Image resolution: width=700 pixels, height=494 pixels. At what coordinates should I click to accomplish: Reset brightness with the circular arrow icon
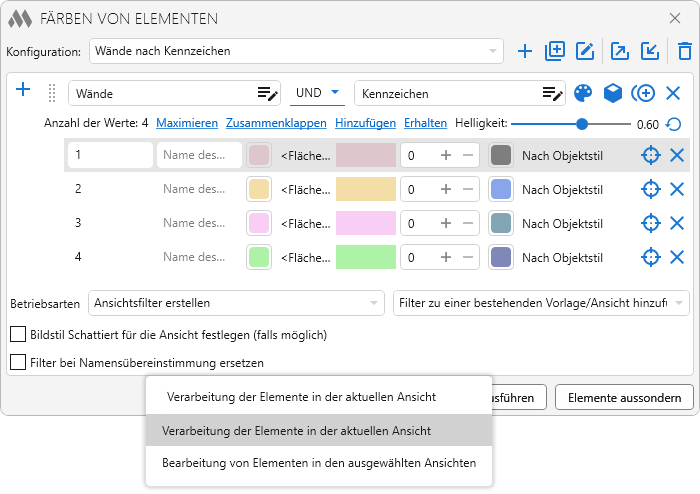pyautogui.click(x=674, y=124)
